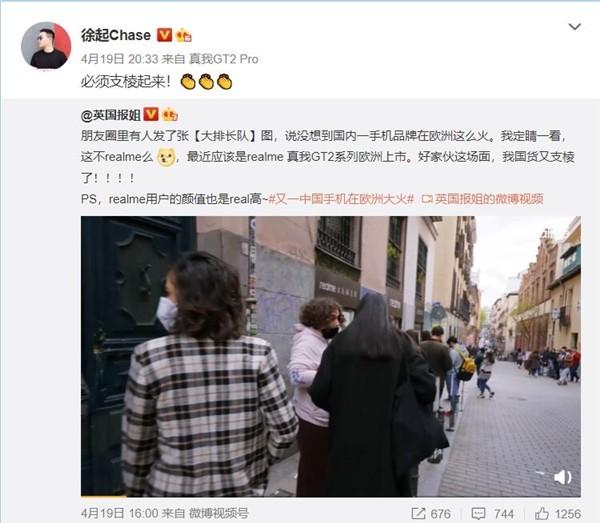This screenshot has height=523, width=600.
Task: Open comments icon showing 744
Action: (478, 513)
